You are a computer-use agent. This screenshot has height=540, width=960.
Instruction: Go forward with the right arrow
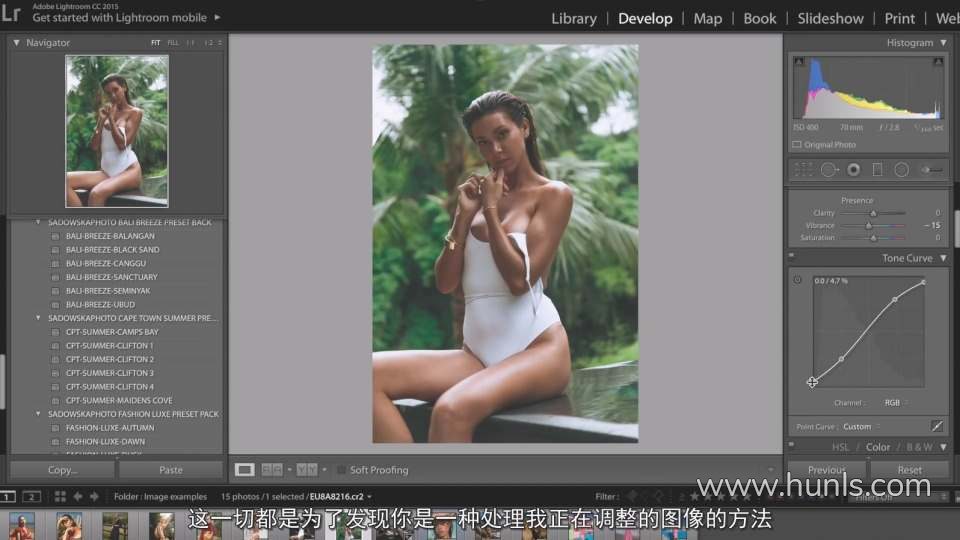tap(94, 497)
